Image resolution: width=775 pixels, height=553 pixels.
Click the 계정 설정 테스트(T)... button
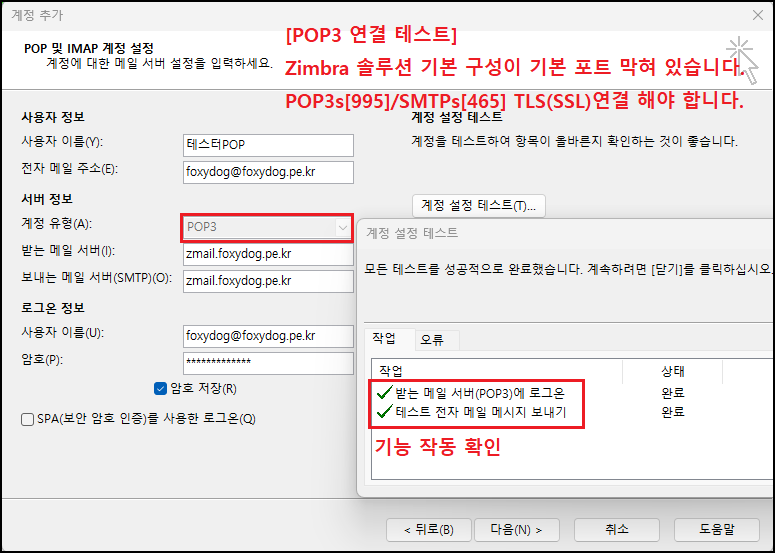click(x=478, y=206)
